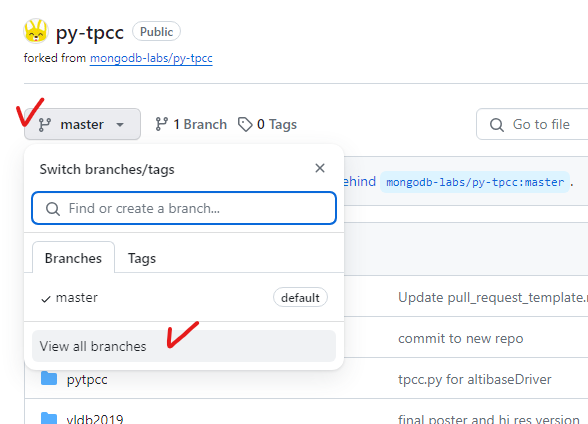
Task: Click the Switch branches/tags heading
Action: [107, 169]
